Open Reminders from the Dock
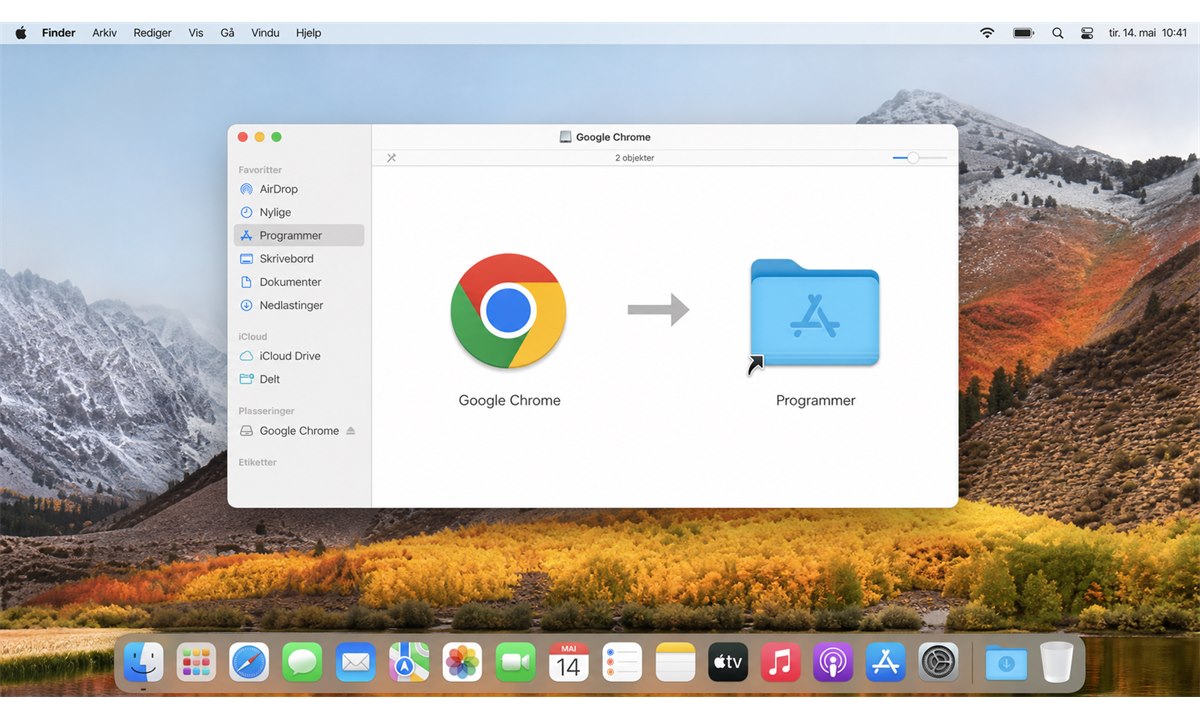 tap(622, 662)
